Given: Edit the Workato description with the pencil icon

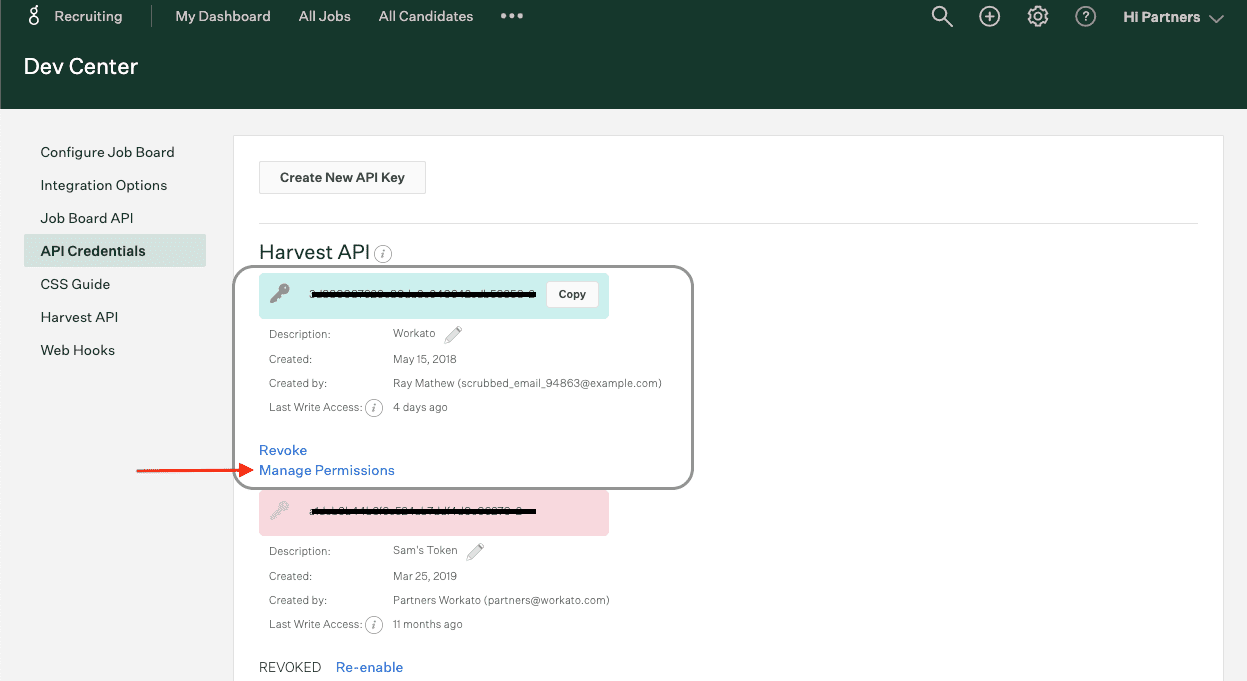Looking at the screenshot, I should (452, 334).
